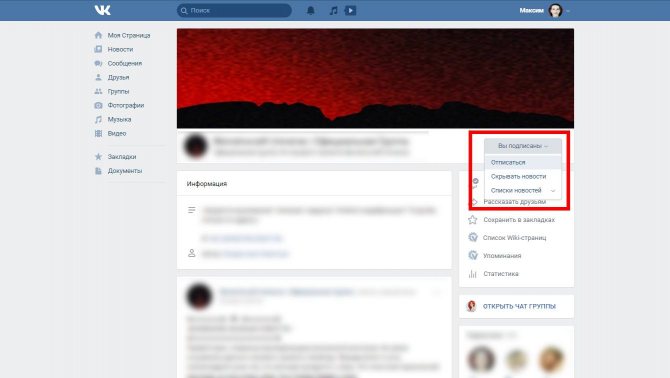The width and height of the screenshot is (670, 378).
Task: Click the star icon beside Сохранить в закладках
Action: point(473,220)
